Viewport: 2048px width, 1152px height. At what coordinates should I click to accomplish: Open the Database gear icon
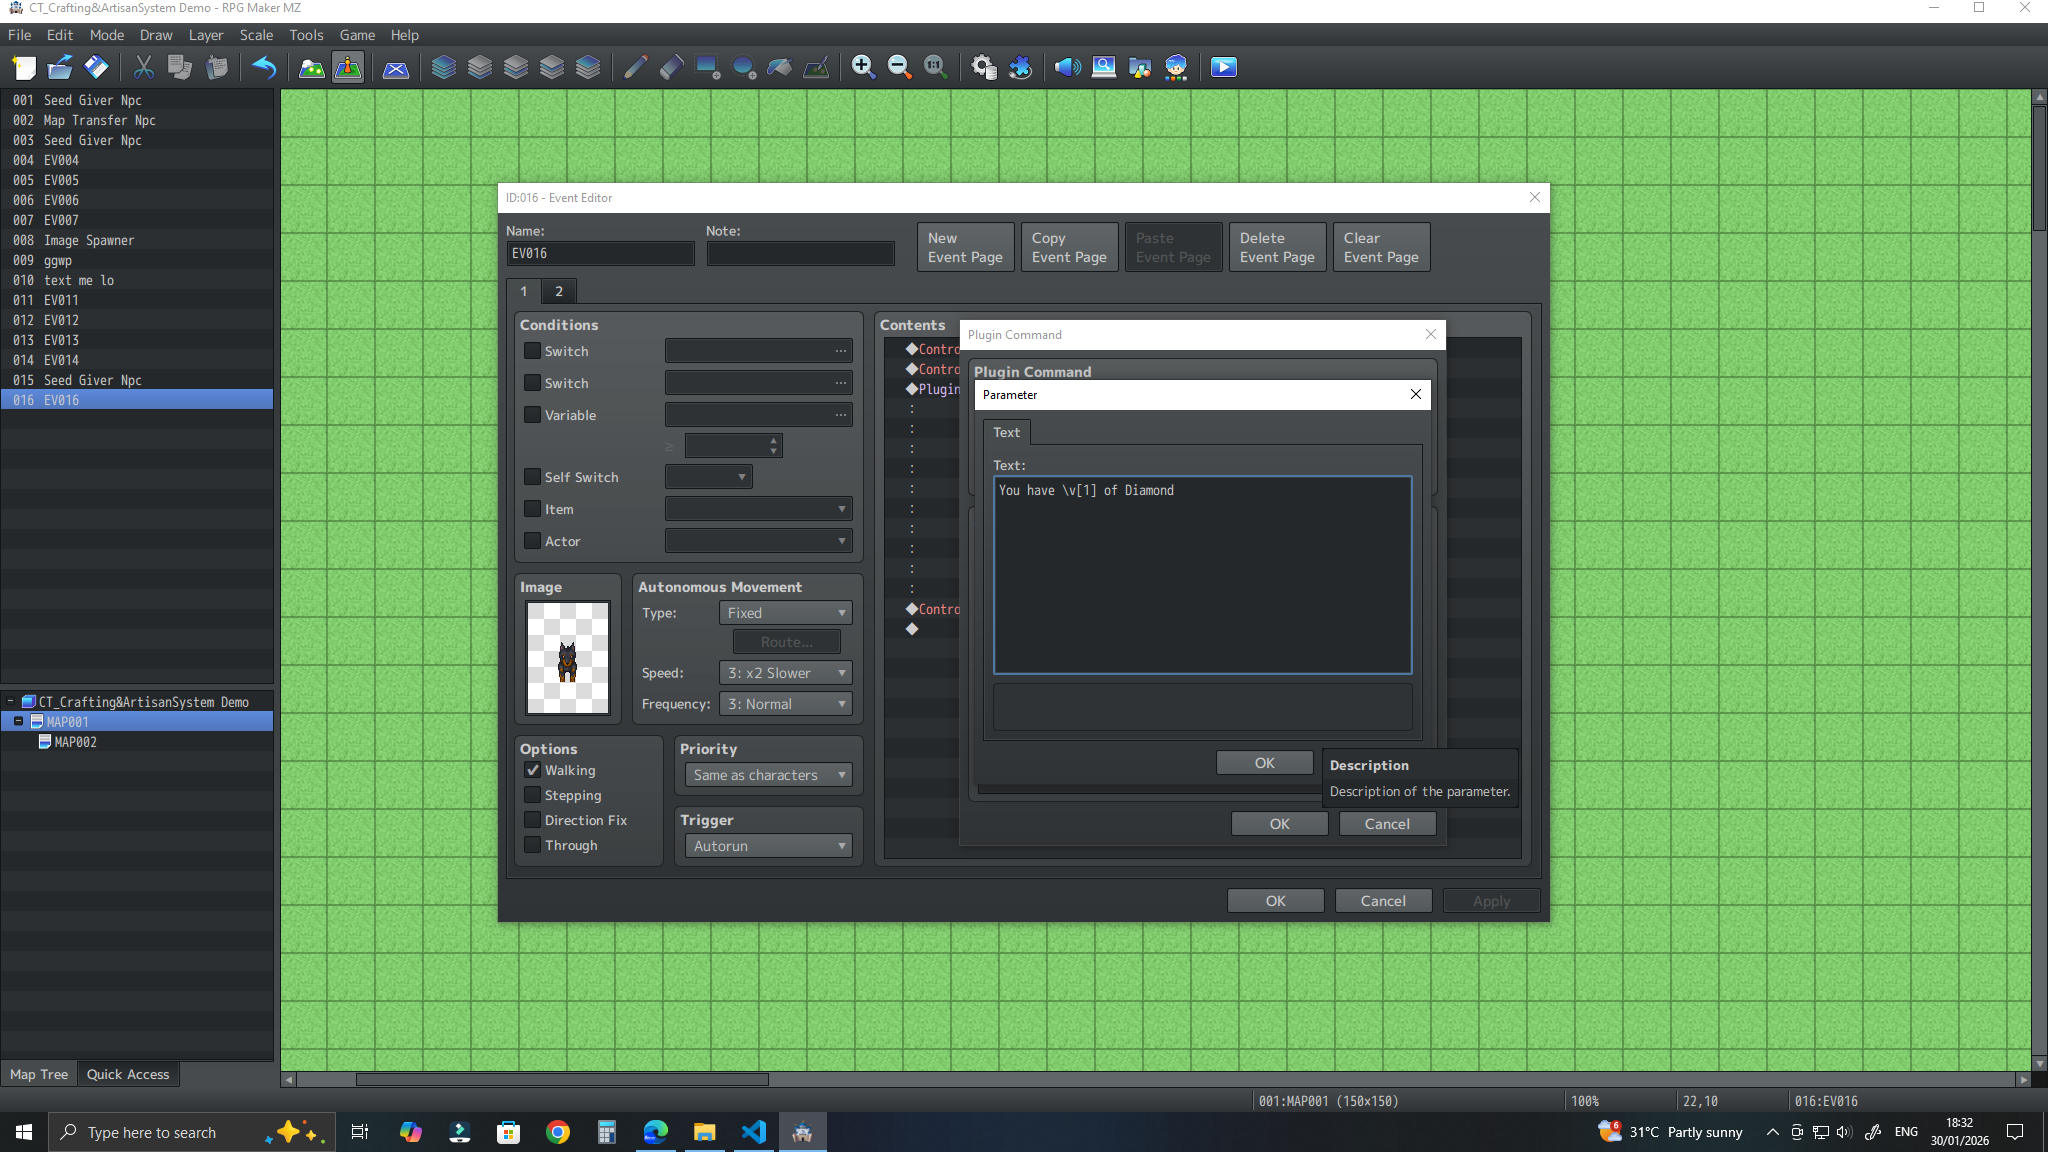[983, 67]
